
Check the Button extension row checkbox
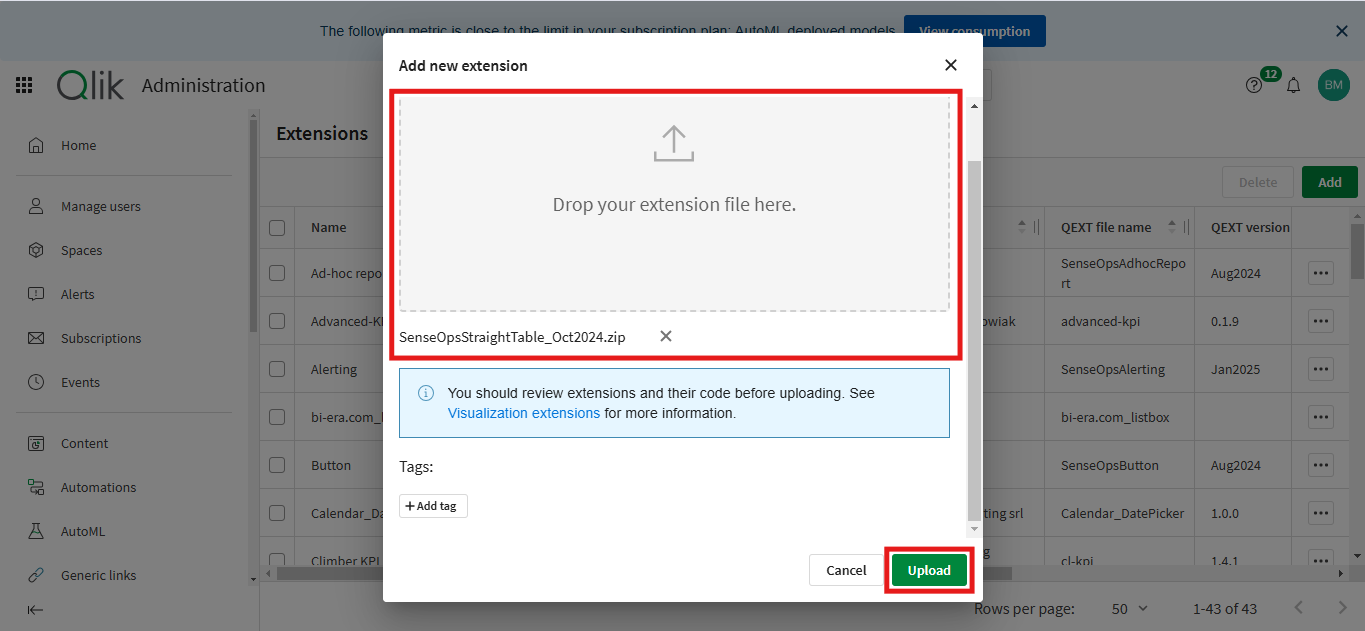pyautogui.click(x=277, y=465)
